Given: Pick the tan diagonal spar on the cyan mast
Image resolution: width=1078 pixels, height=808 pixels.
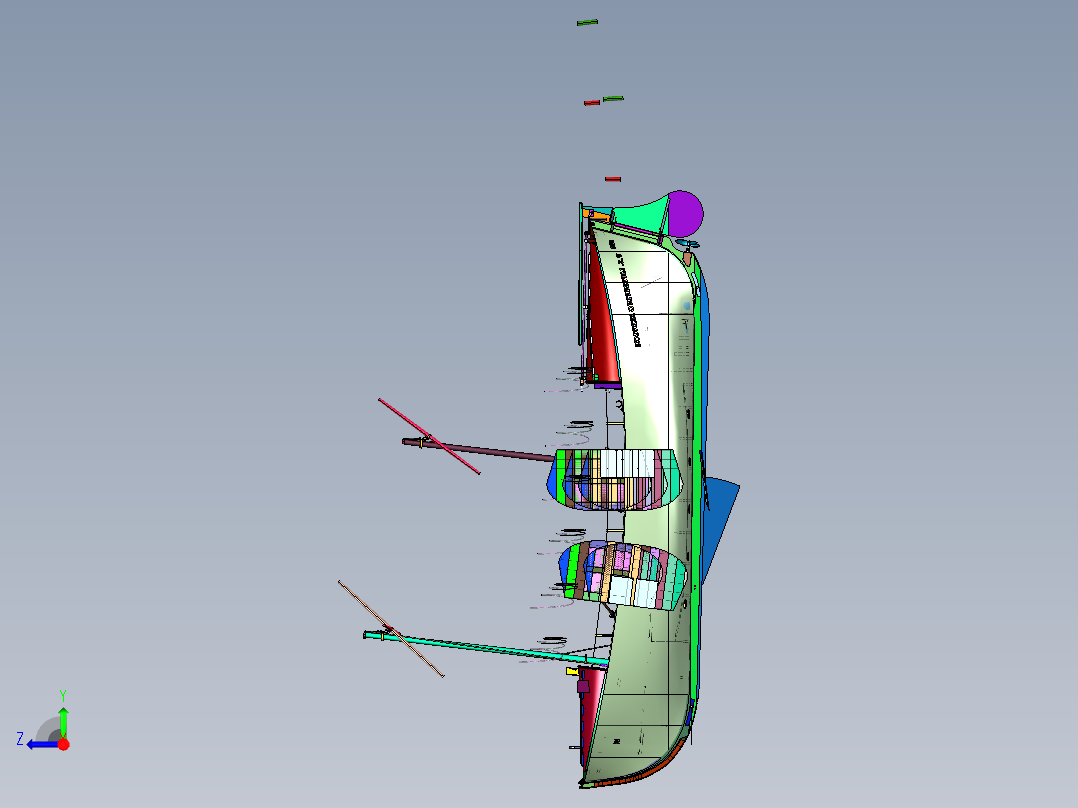Looking at the screenshot, I should (390, 629).
